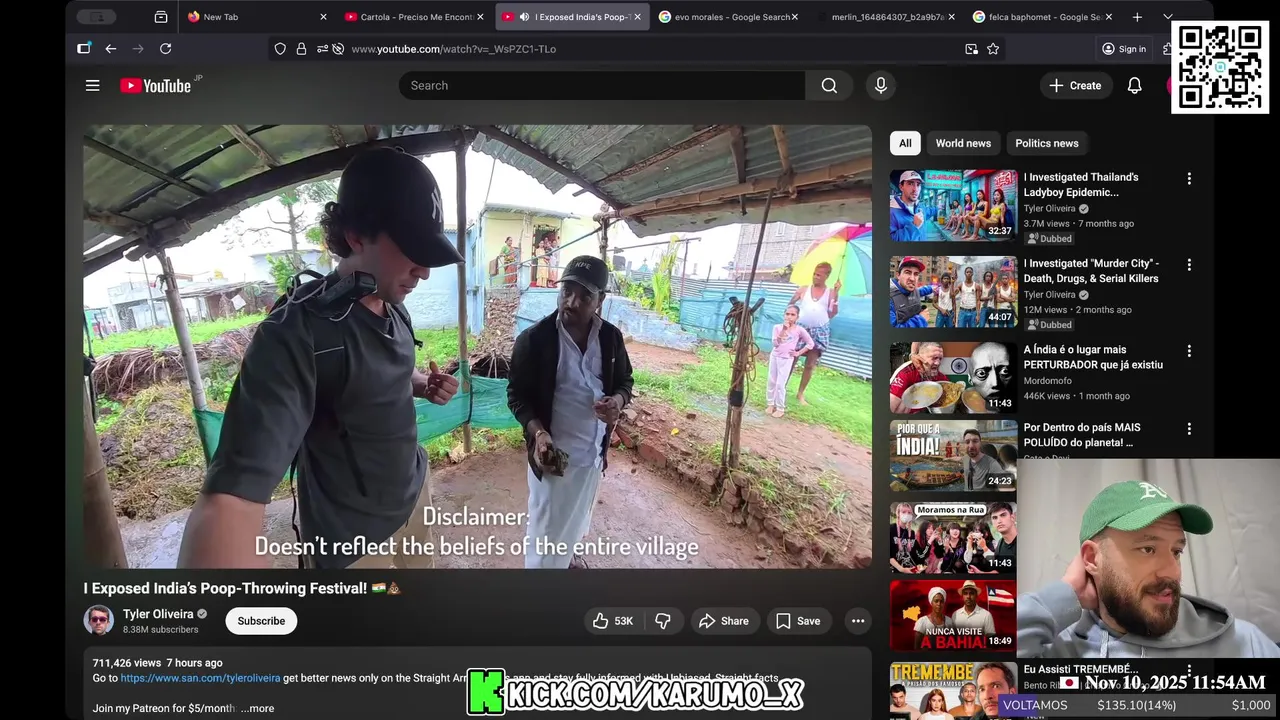Mute the playing YouTube tab speaker icon
1280x720 pixels.
[524, 17]
